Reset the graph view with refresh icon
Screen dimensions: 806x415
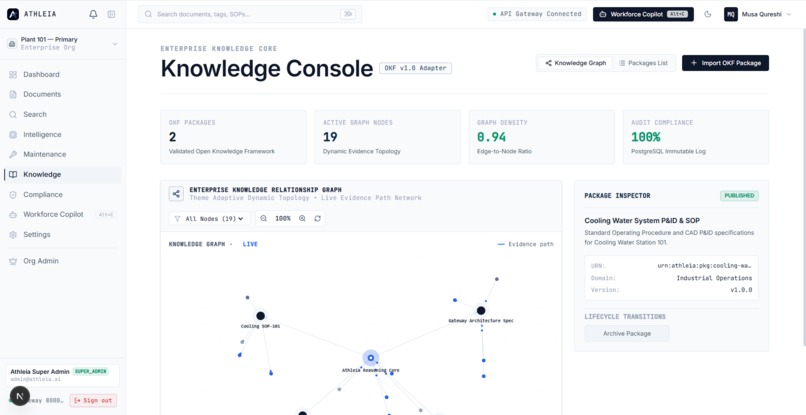click(318, 219)
